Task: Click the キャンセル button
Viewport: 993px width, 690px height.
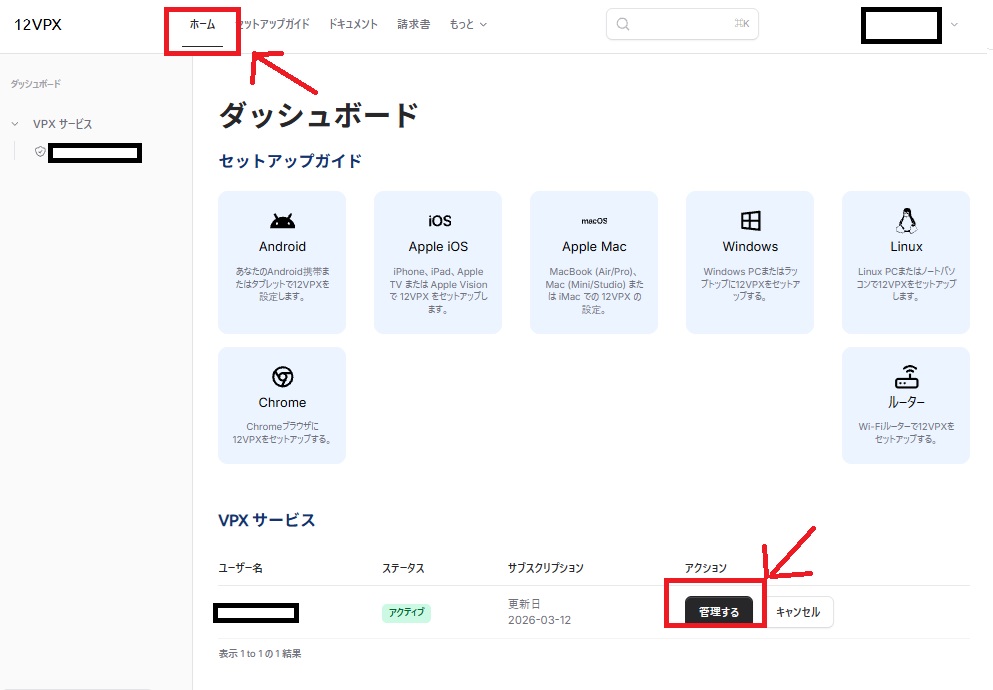Action: click(798, 612)
